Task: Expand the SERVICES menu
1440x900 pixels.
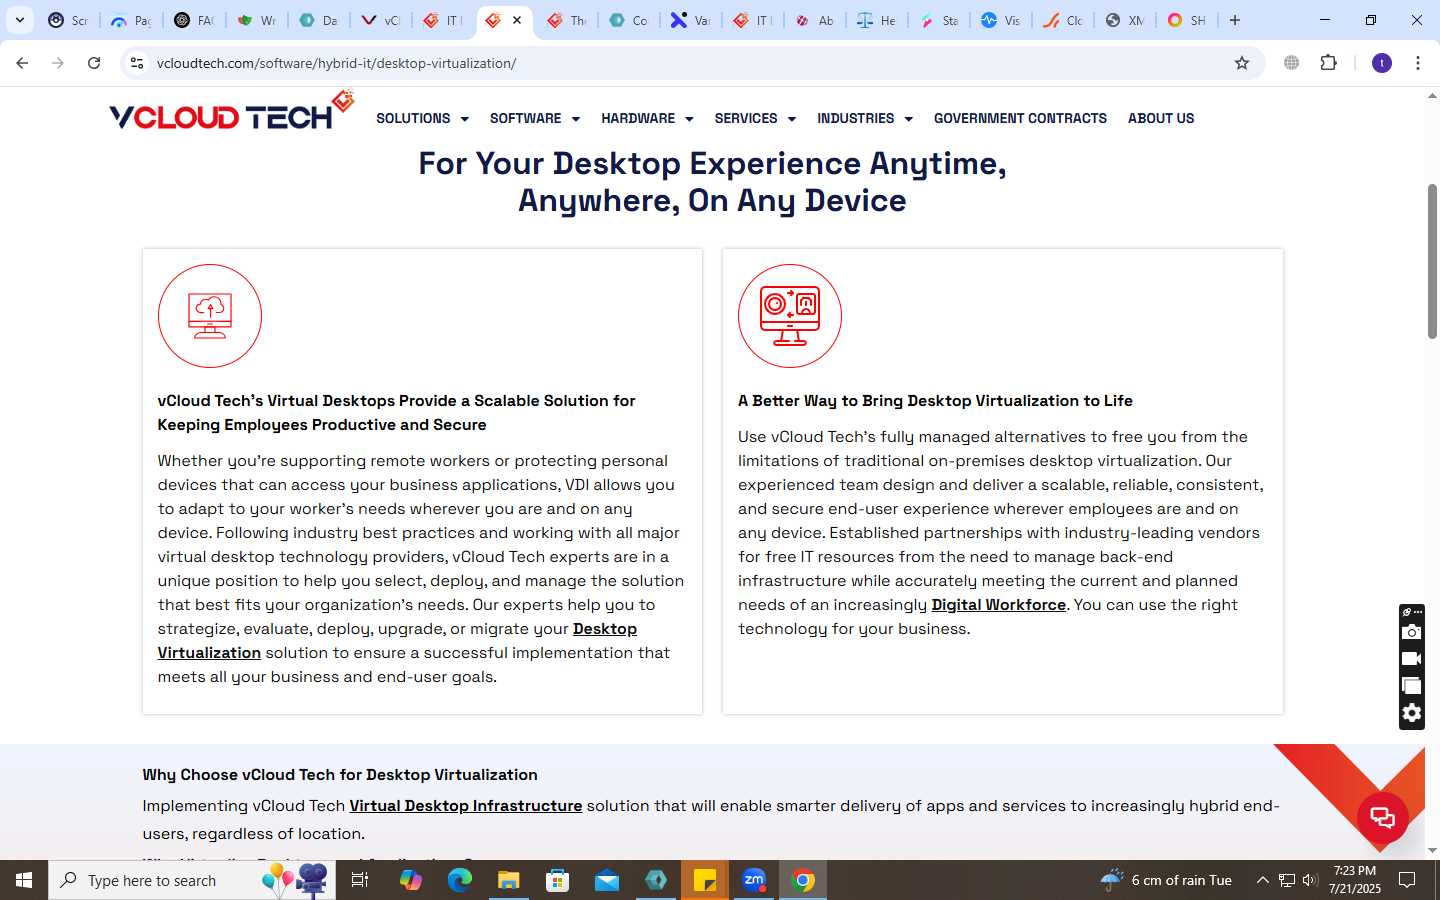Action: [x=755, y=118]
